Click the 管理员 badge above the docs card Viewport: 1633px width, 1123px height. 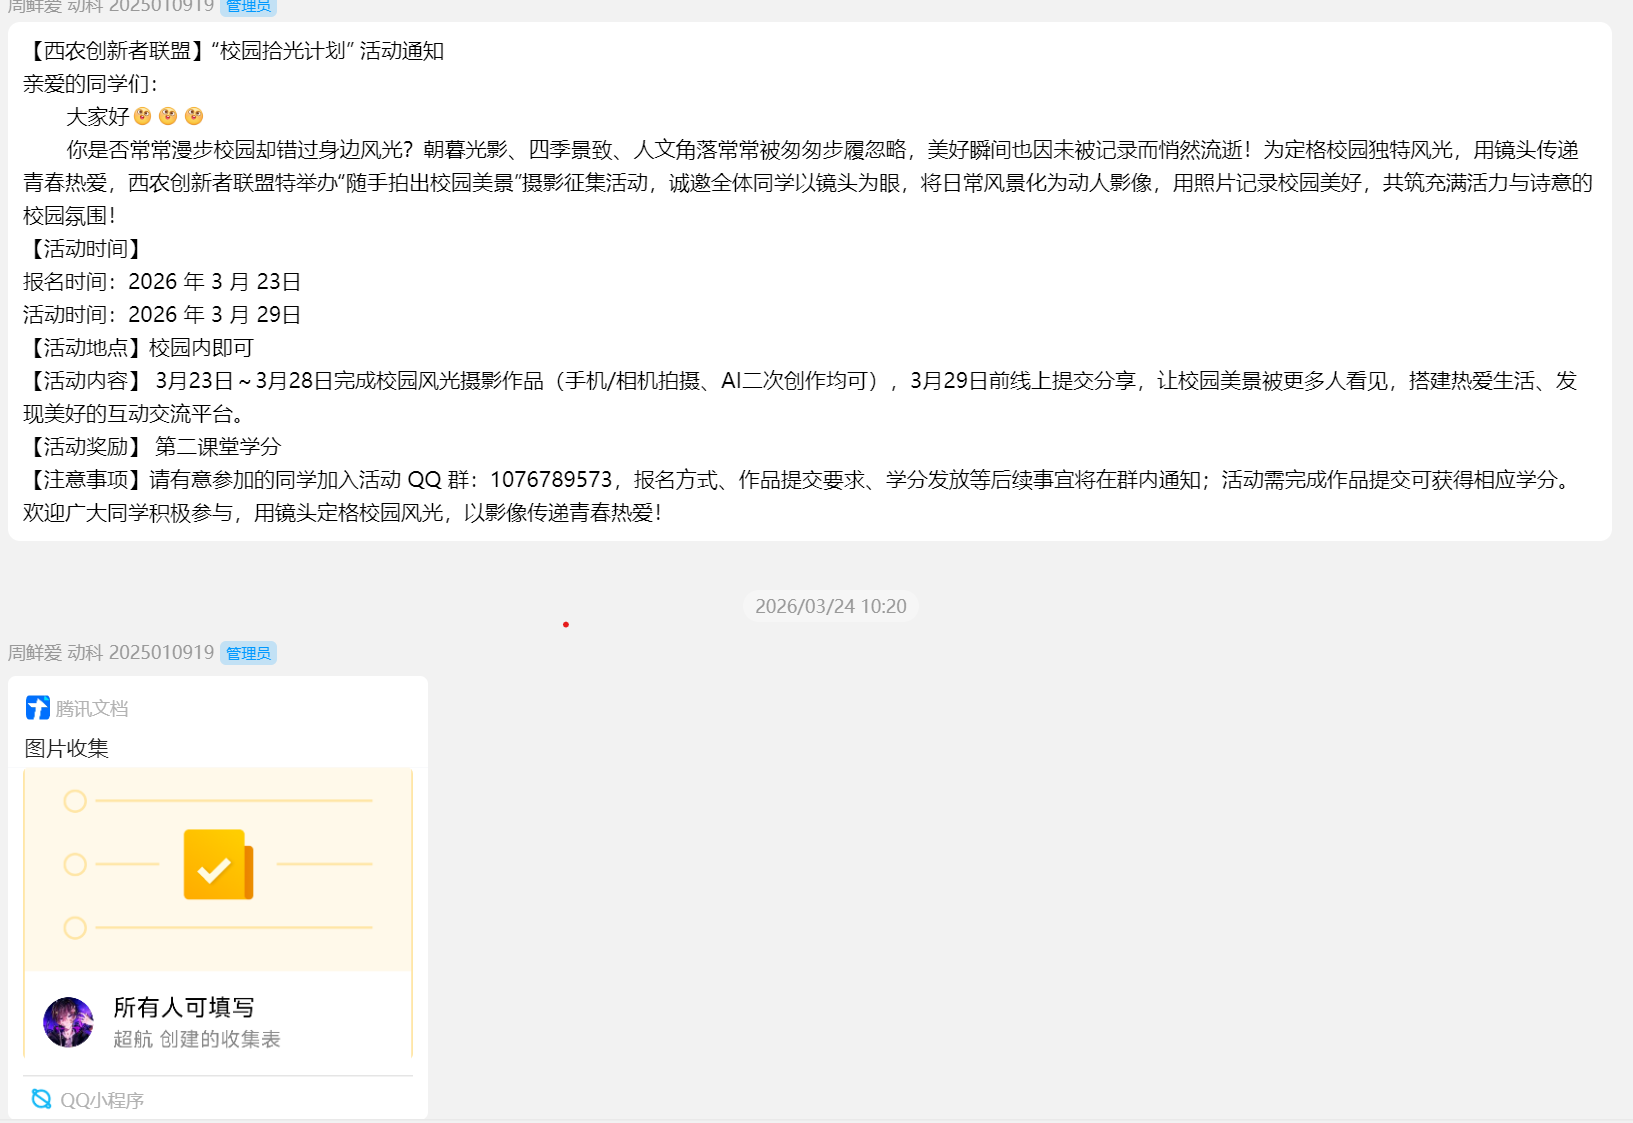(248, 653)
